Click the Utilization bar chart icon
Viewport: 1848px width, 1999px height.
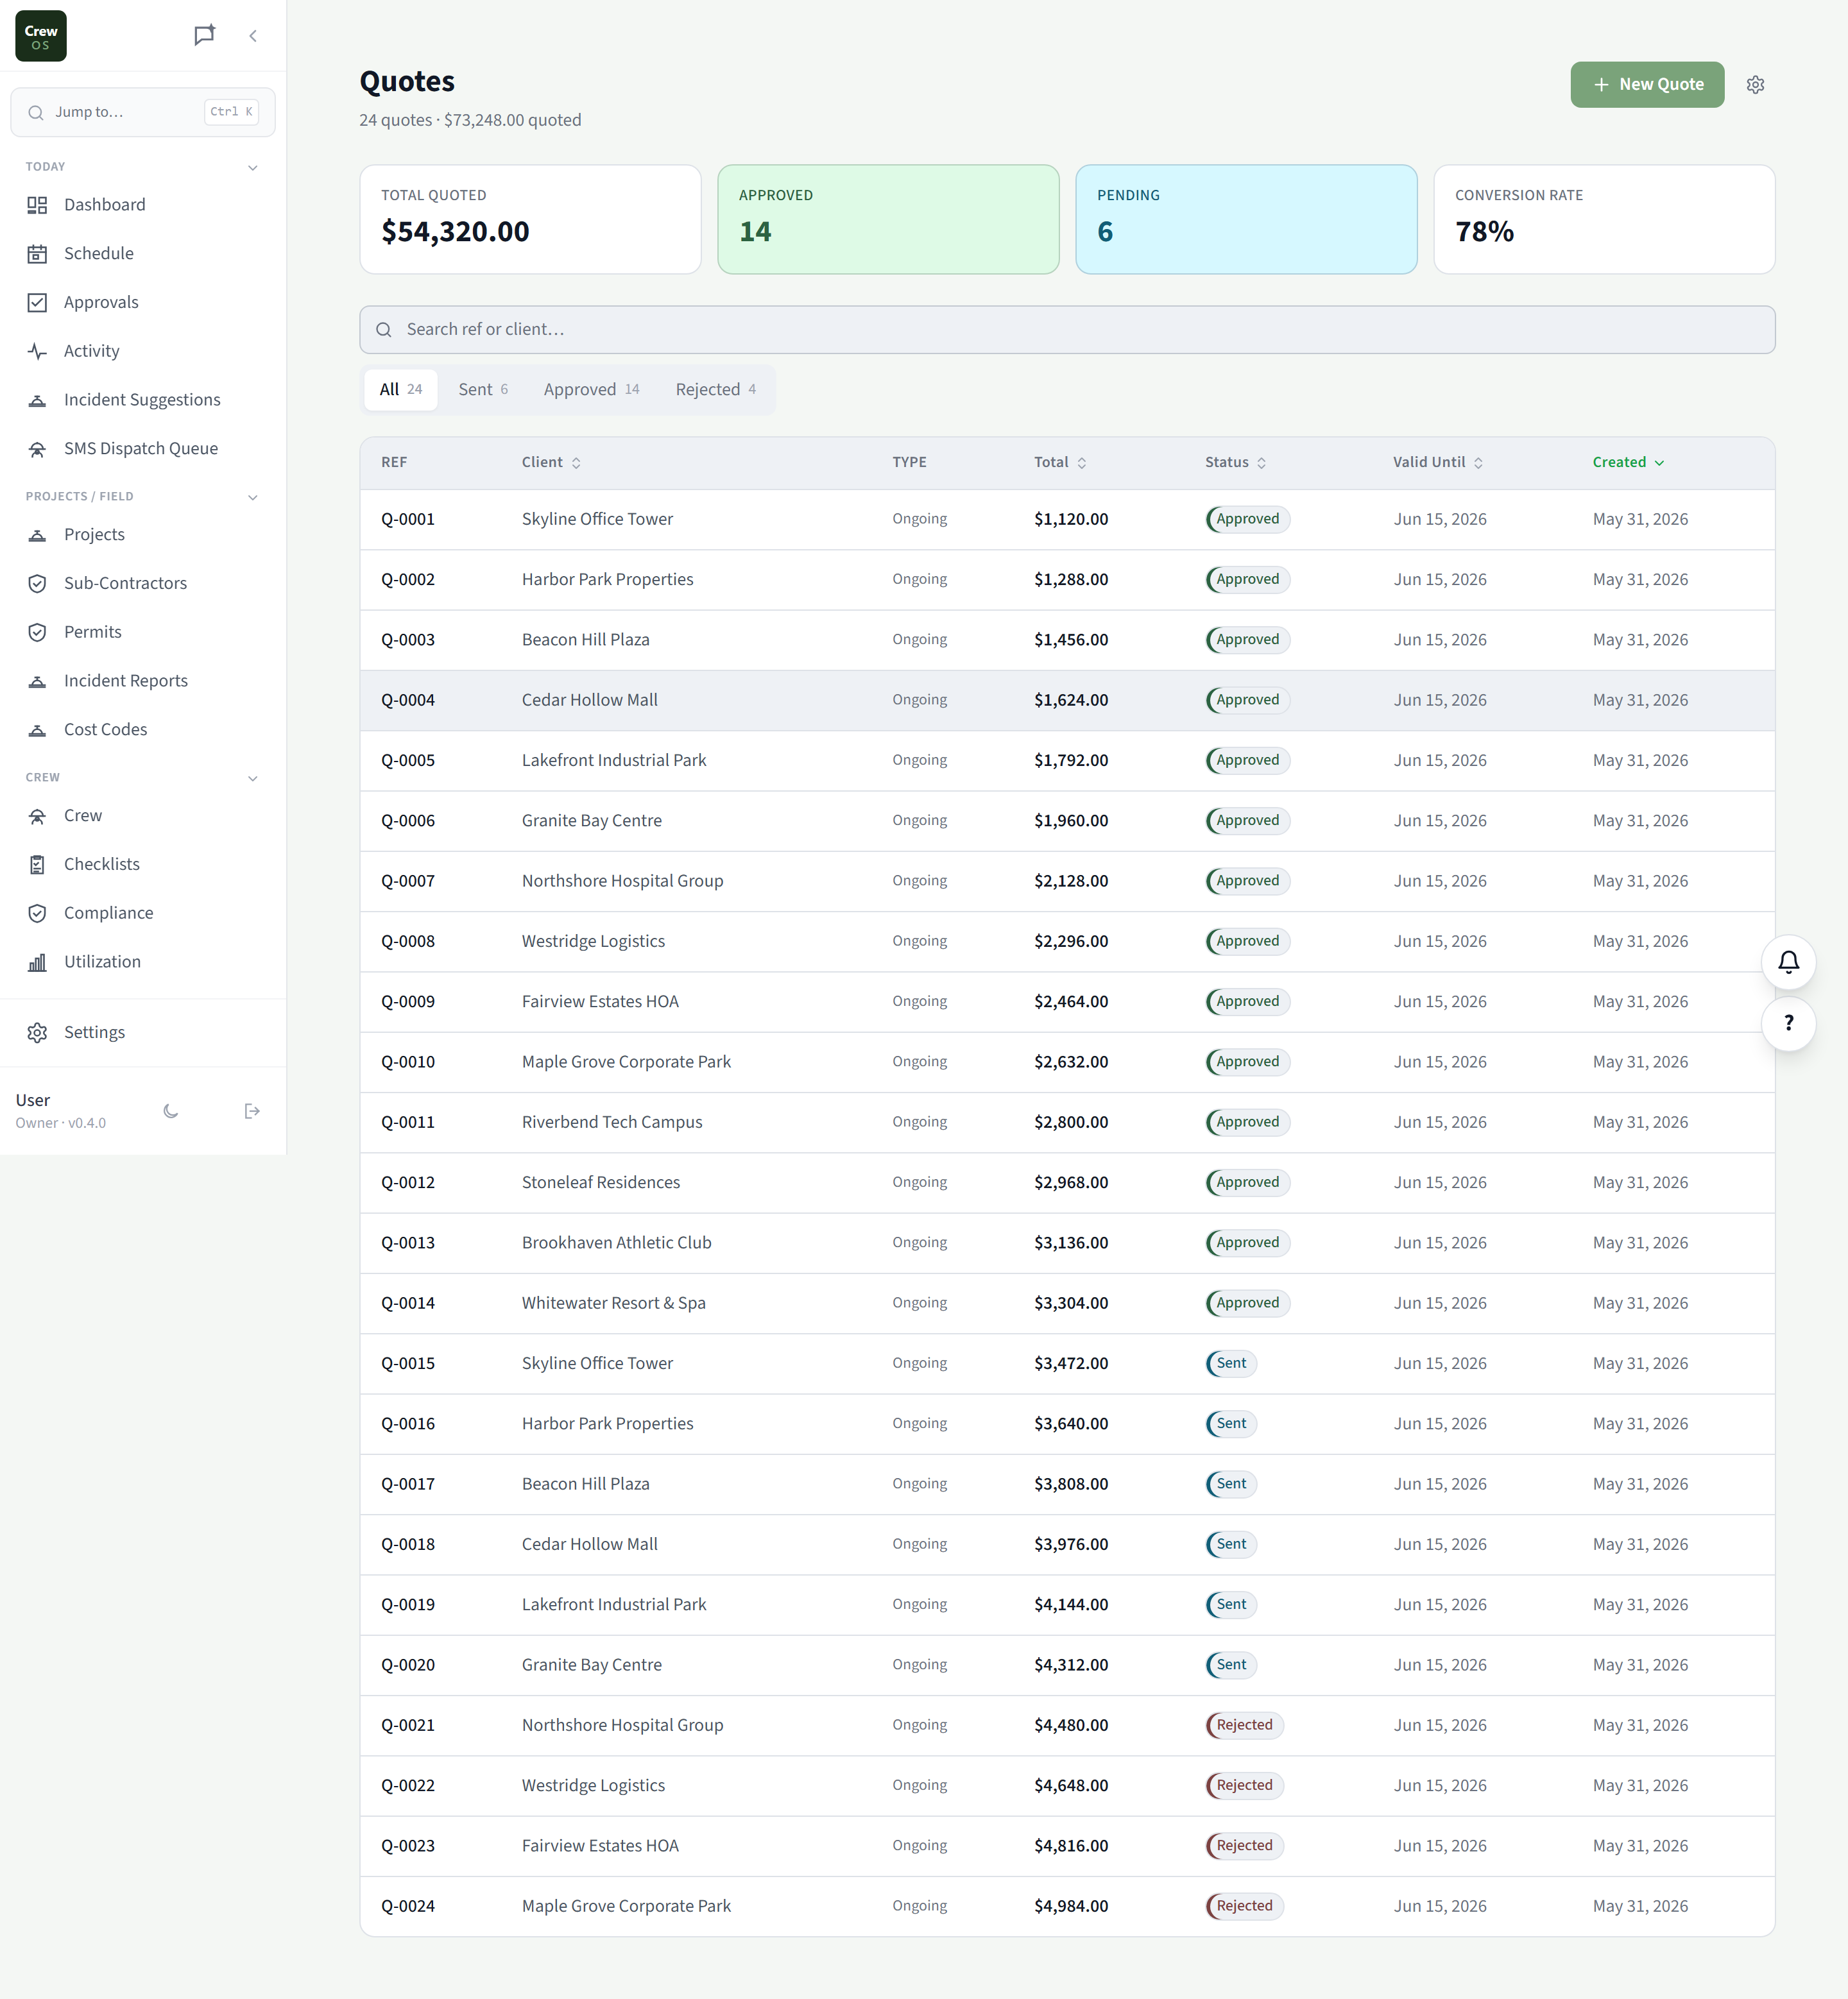[37, 962]
